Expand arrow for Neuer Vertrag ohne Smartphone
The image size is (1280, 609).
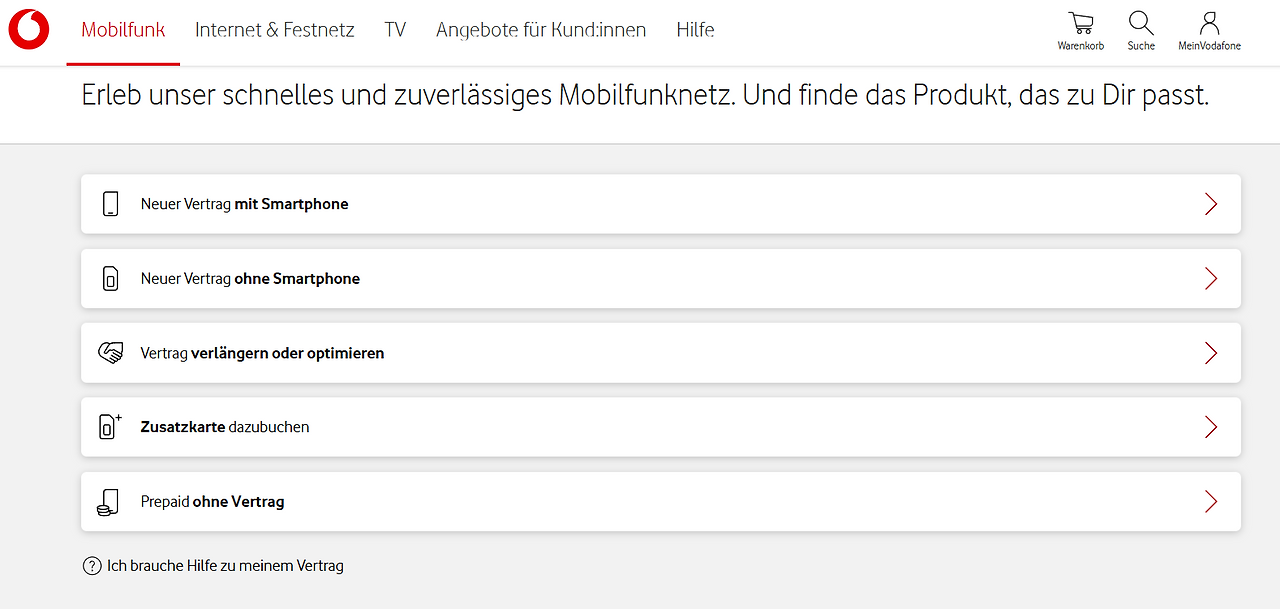tap(1211, 279)
